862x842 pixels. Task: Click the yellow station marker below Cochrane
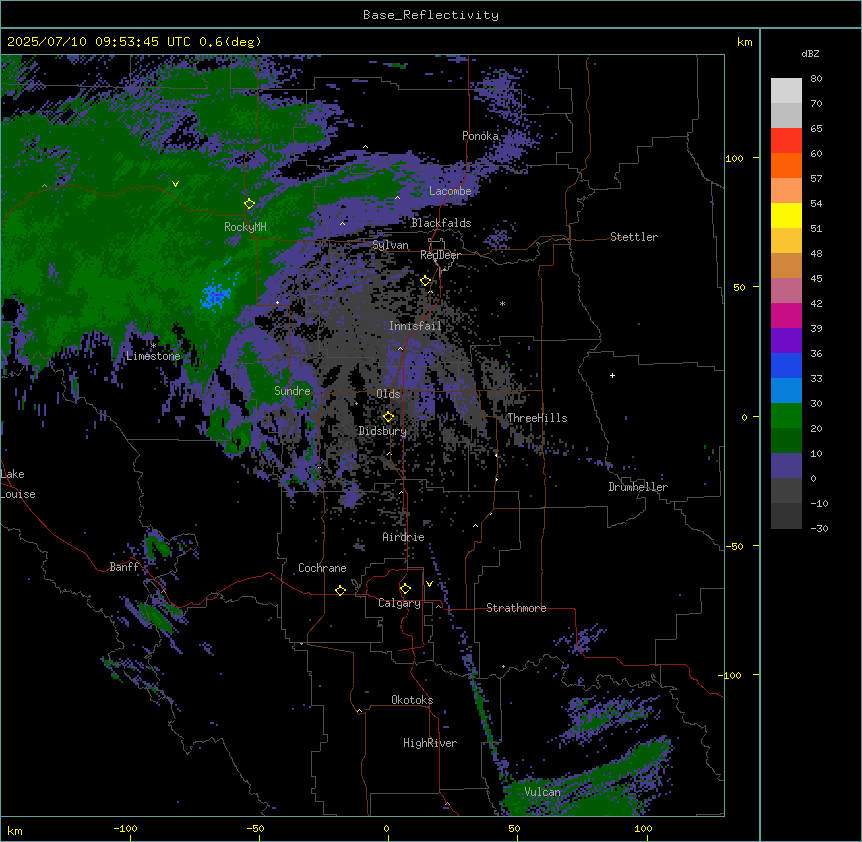[340, 590]
